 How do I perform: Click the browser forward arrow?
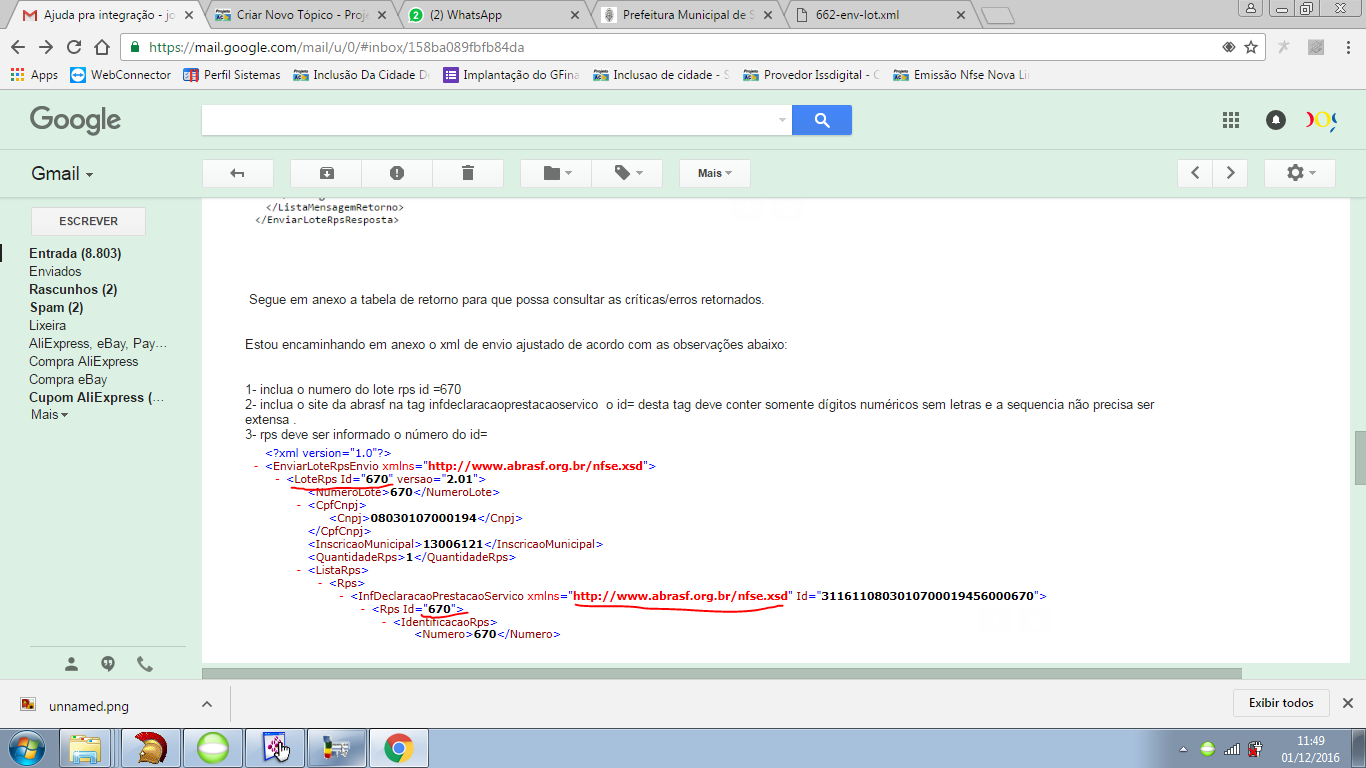[x=46, y=47]
